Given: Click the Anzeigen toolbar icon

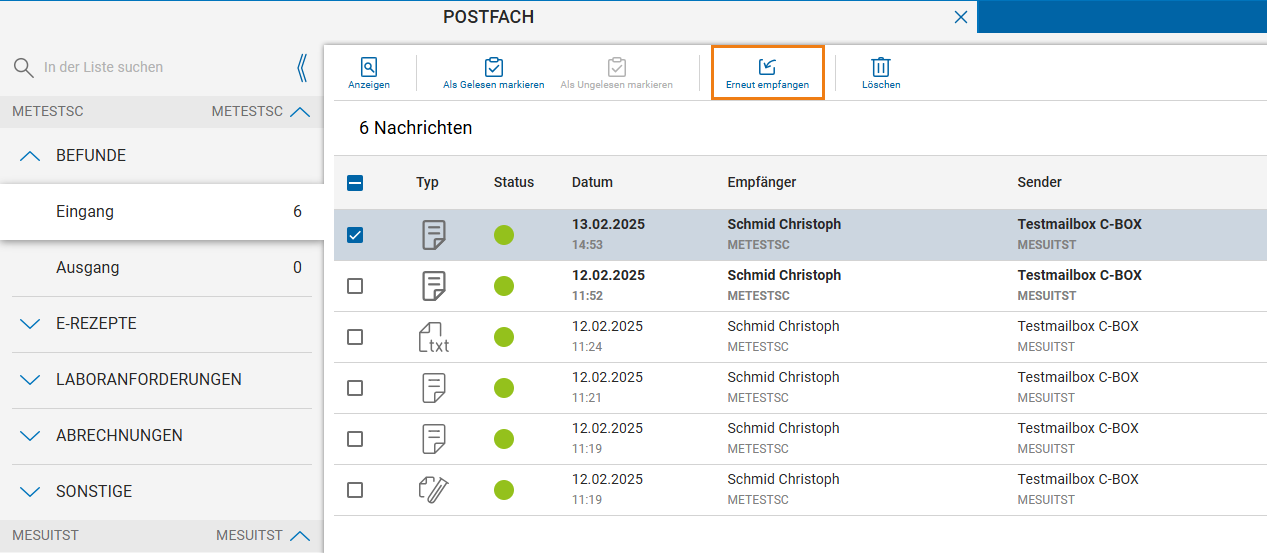Looking at the screenshot, I should [x=369, y=67].
